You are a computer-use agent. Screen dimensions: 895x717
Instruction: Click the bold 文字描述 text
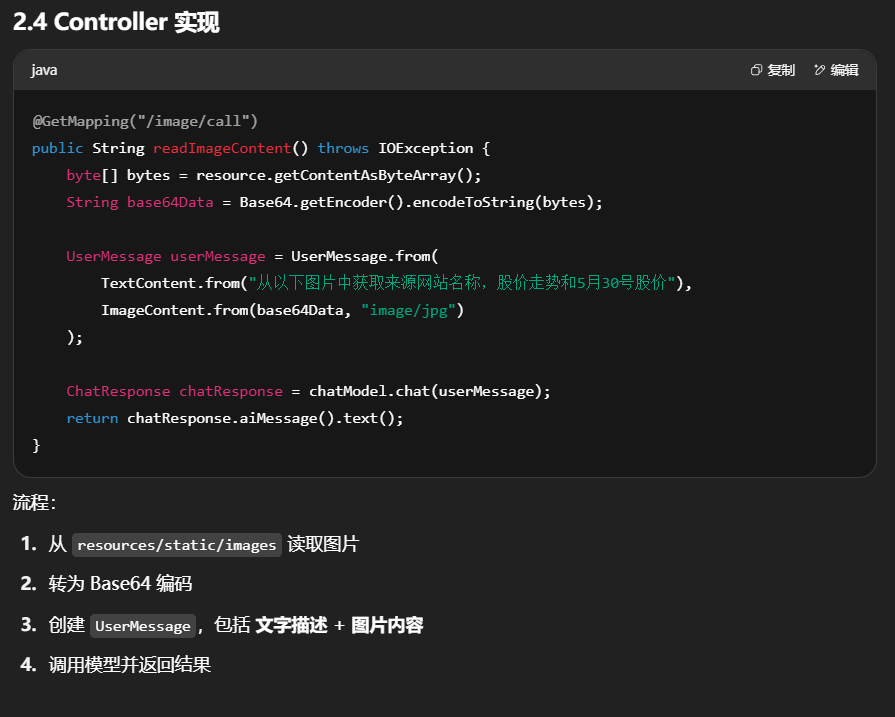291,625
